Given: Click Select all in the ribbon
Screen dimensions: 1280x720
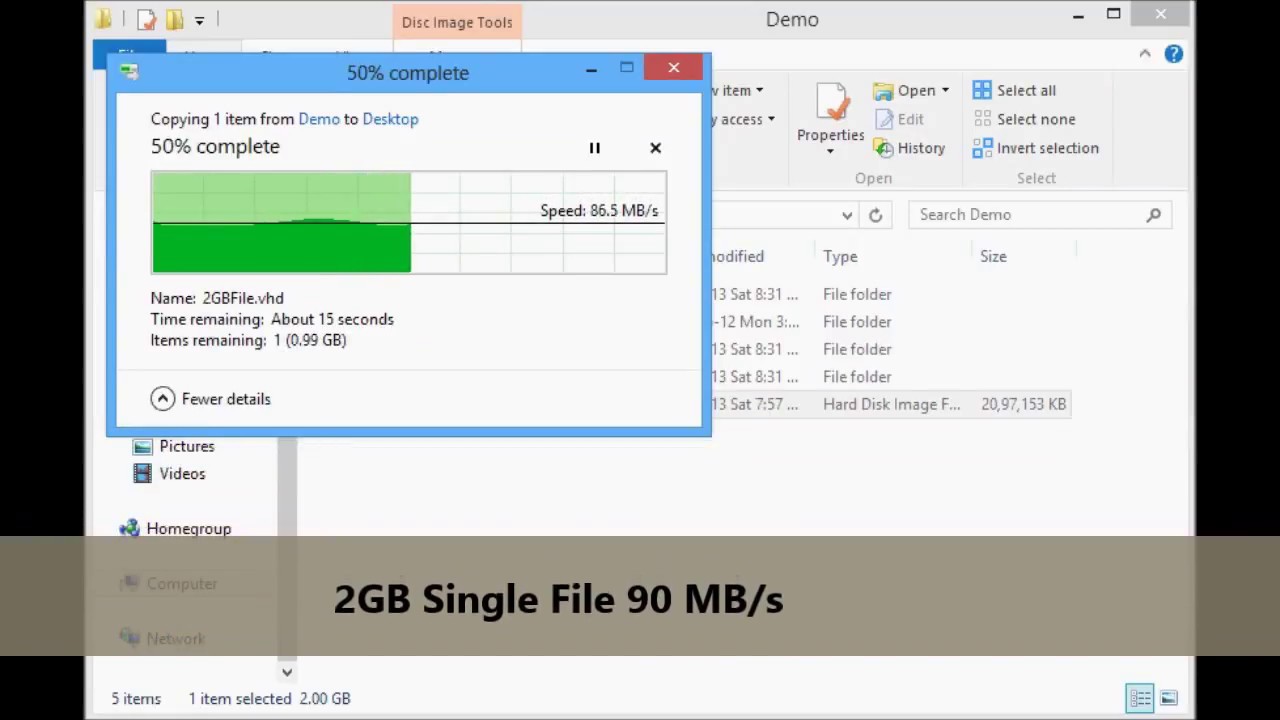Looking at the screenshot, I should tap(1014, 90).
